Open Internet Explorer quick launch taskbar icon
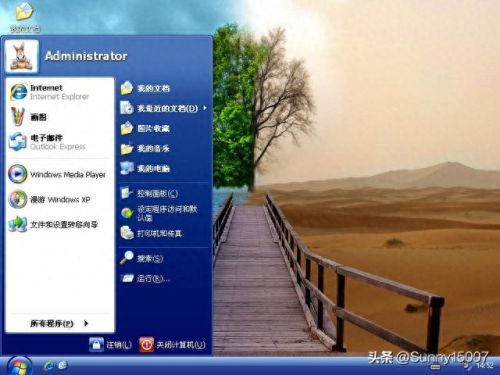500x375 pixels. pos(49,366)
